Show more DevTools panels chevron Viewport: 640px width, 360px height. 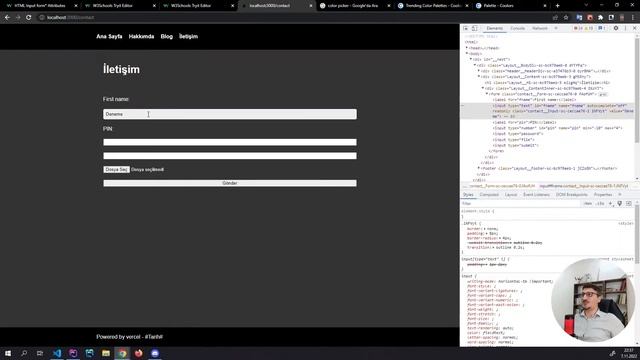click(x=556, y=28)
